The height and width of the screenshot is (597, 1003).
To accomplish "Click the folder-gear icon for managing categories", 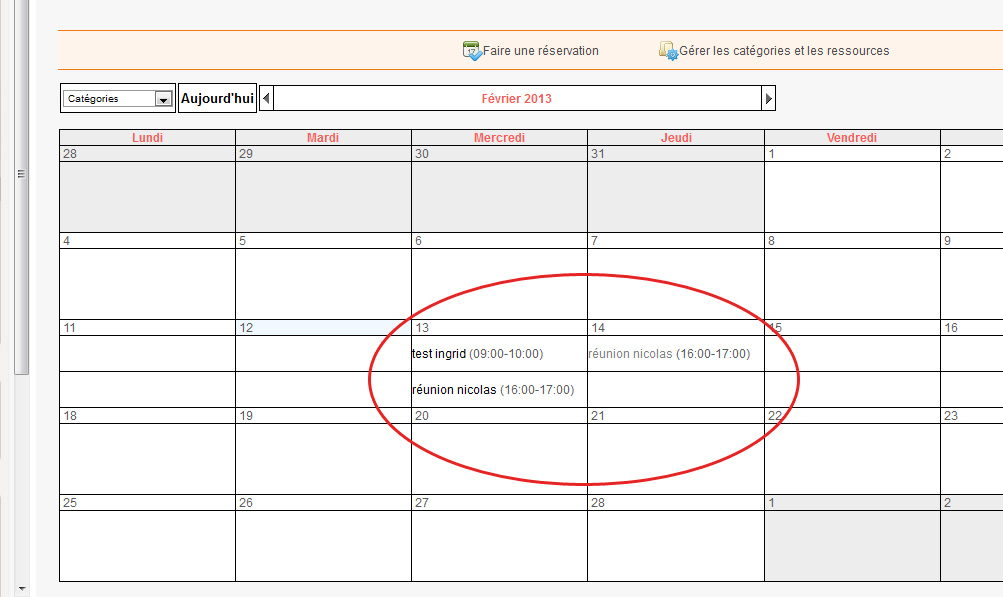I will tap(668, 51).
